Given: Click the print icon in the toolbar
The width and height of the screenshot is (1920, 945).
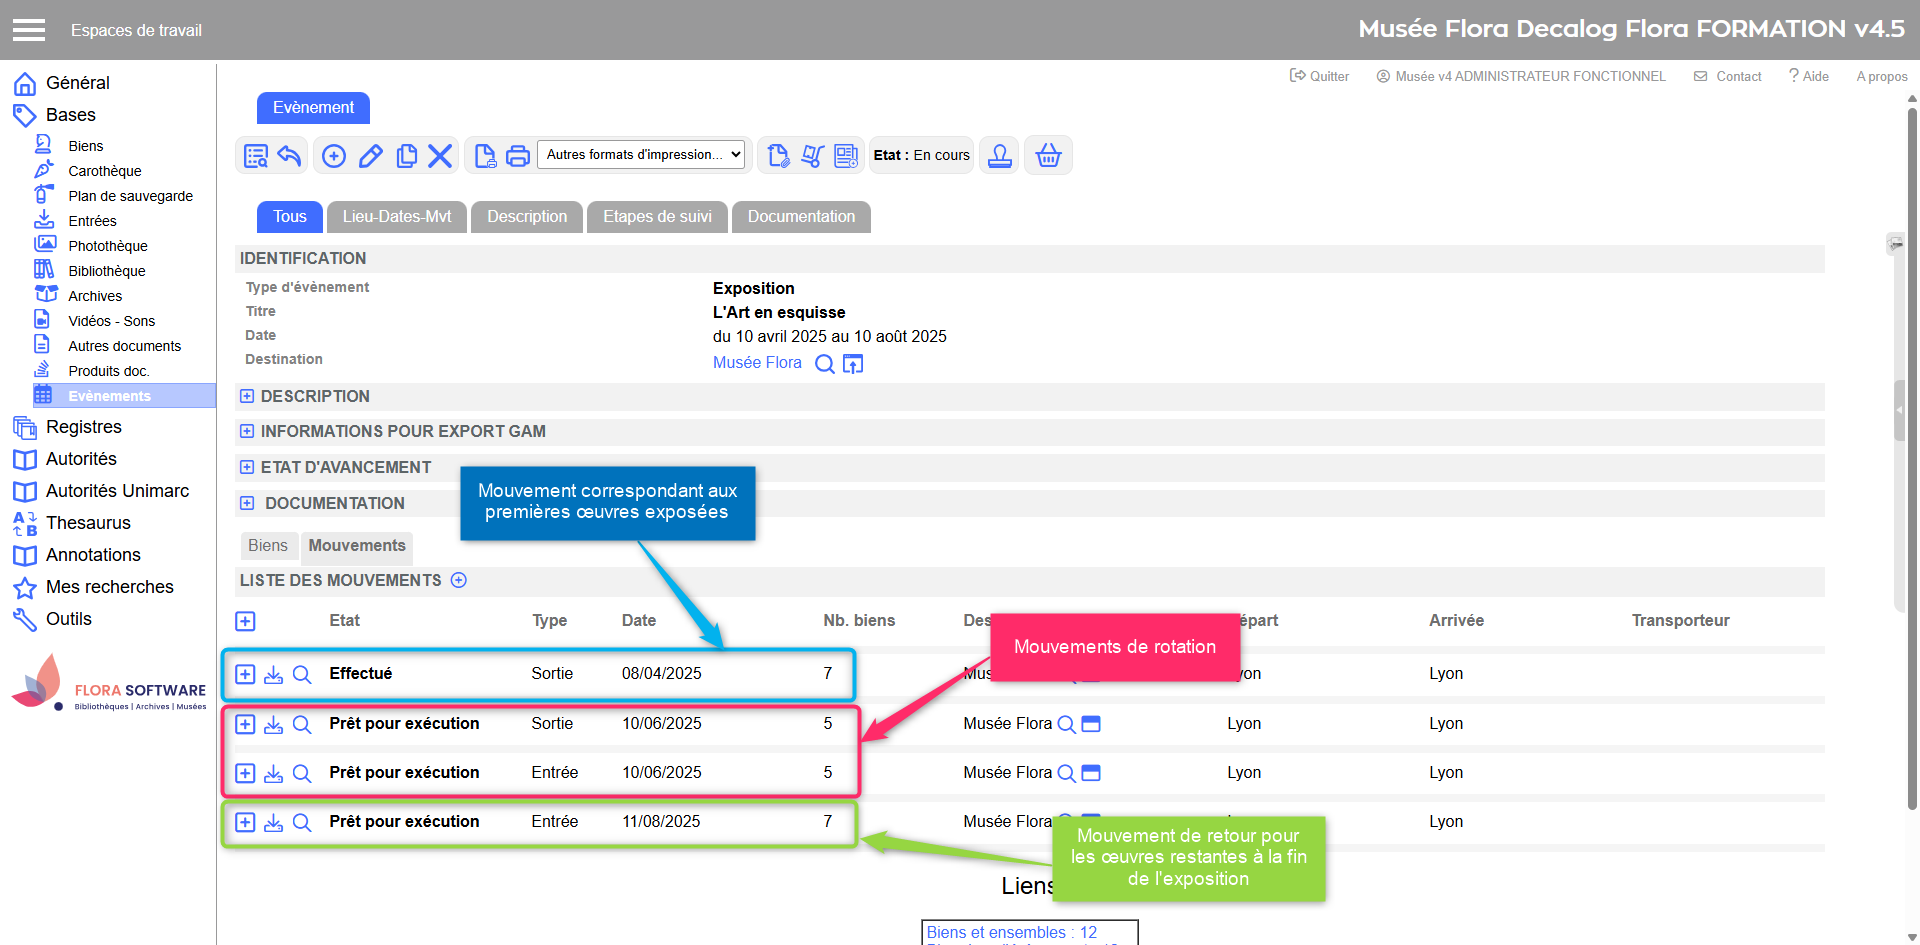Looking at the screenshot, I should click(517, 156).
